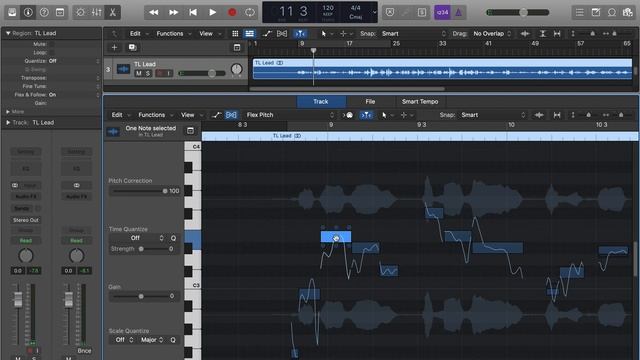Expand the Track TL Lead disclosure triangle
The width and height of the screenshot is (640, 360).
[8, 122]
